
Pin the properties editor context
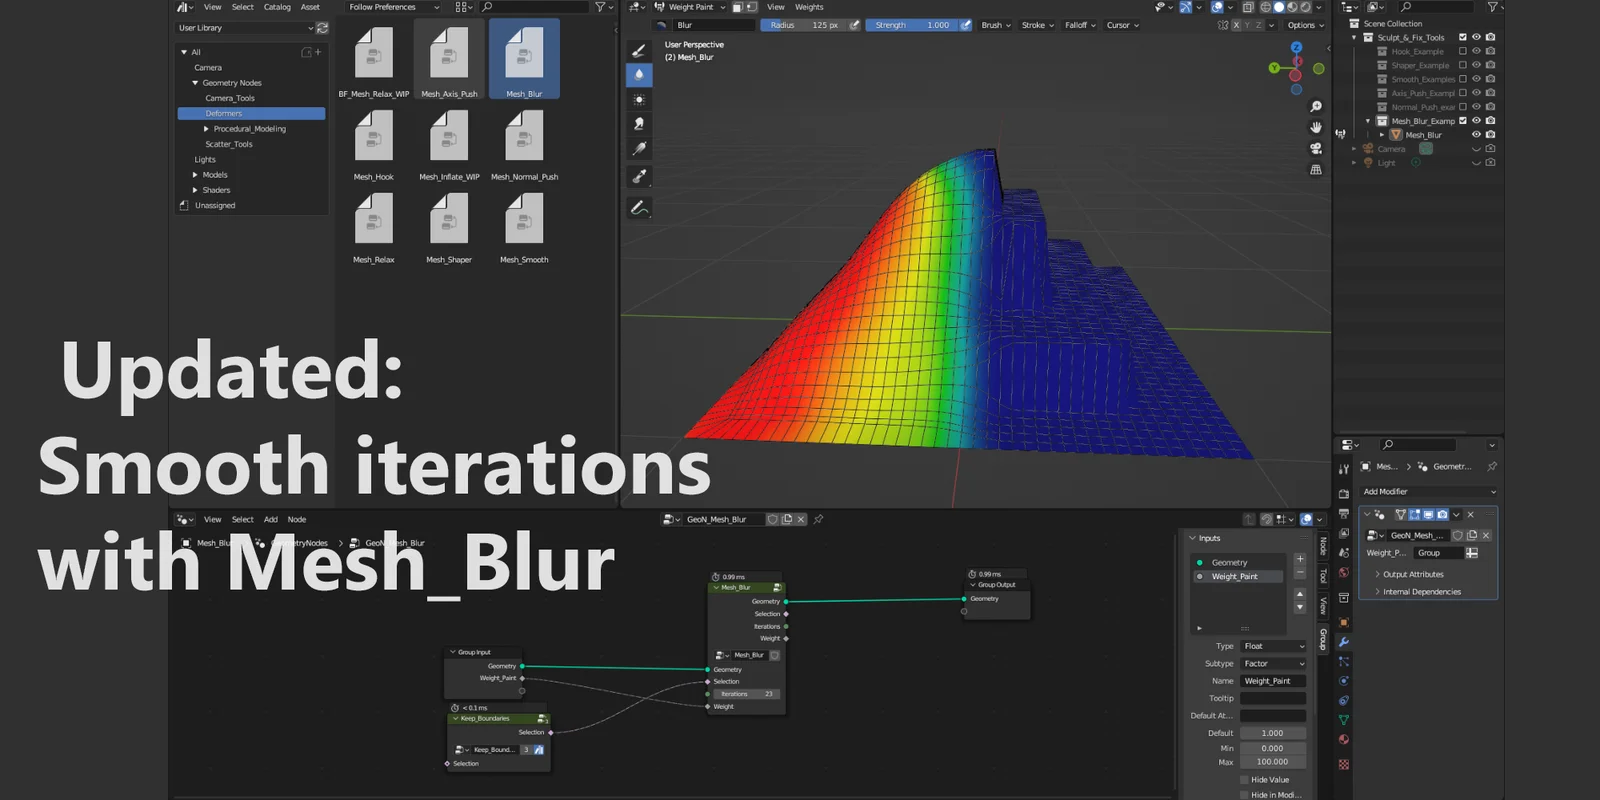pyautogui.click(x=1492, y=467)
